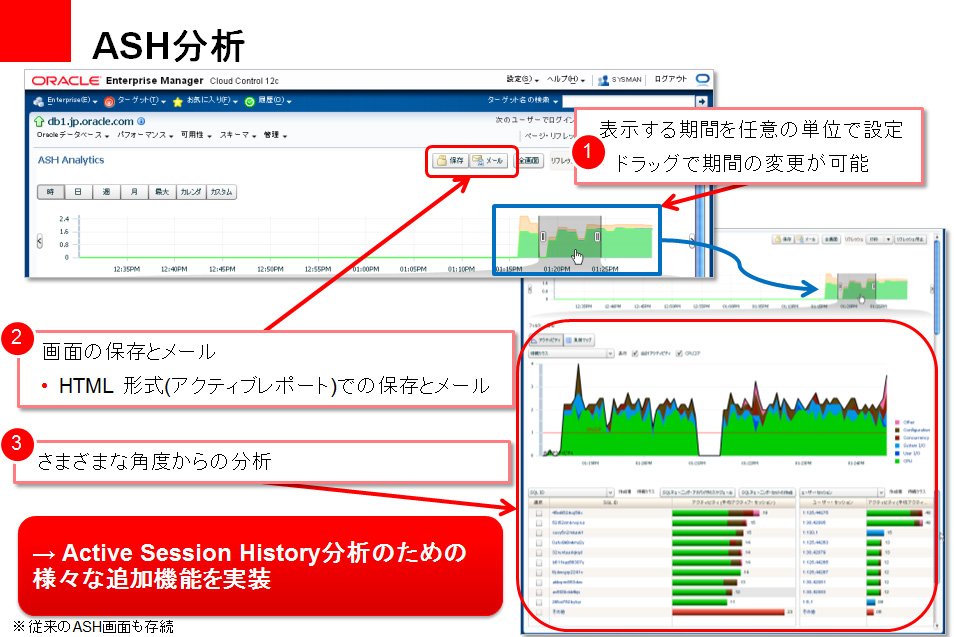Click the right scroll arrow of the timeline chart

click(x=691, y=242)
